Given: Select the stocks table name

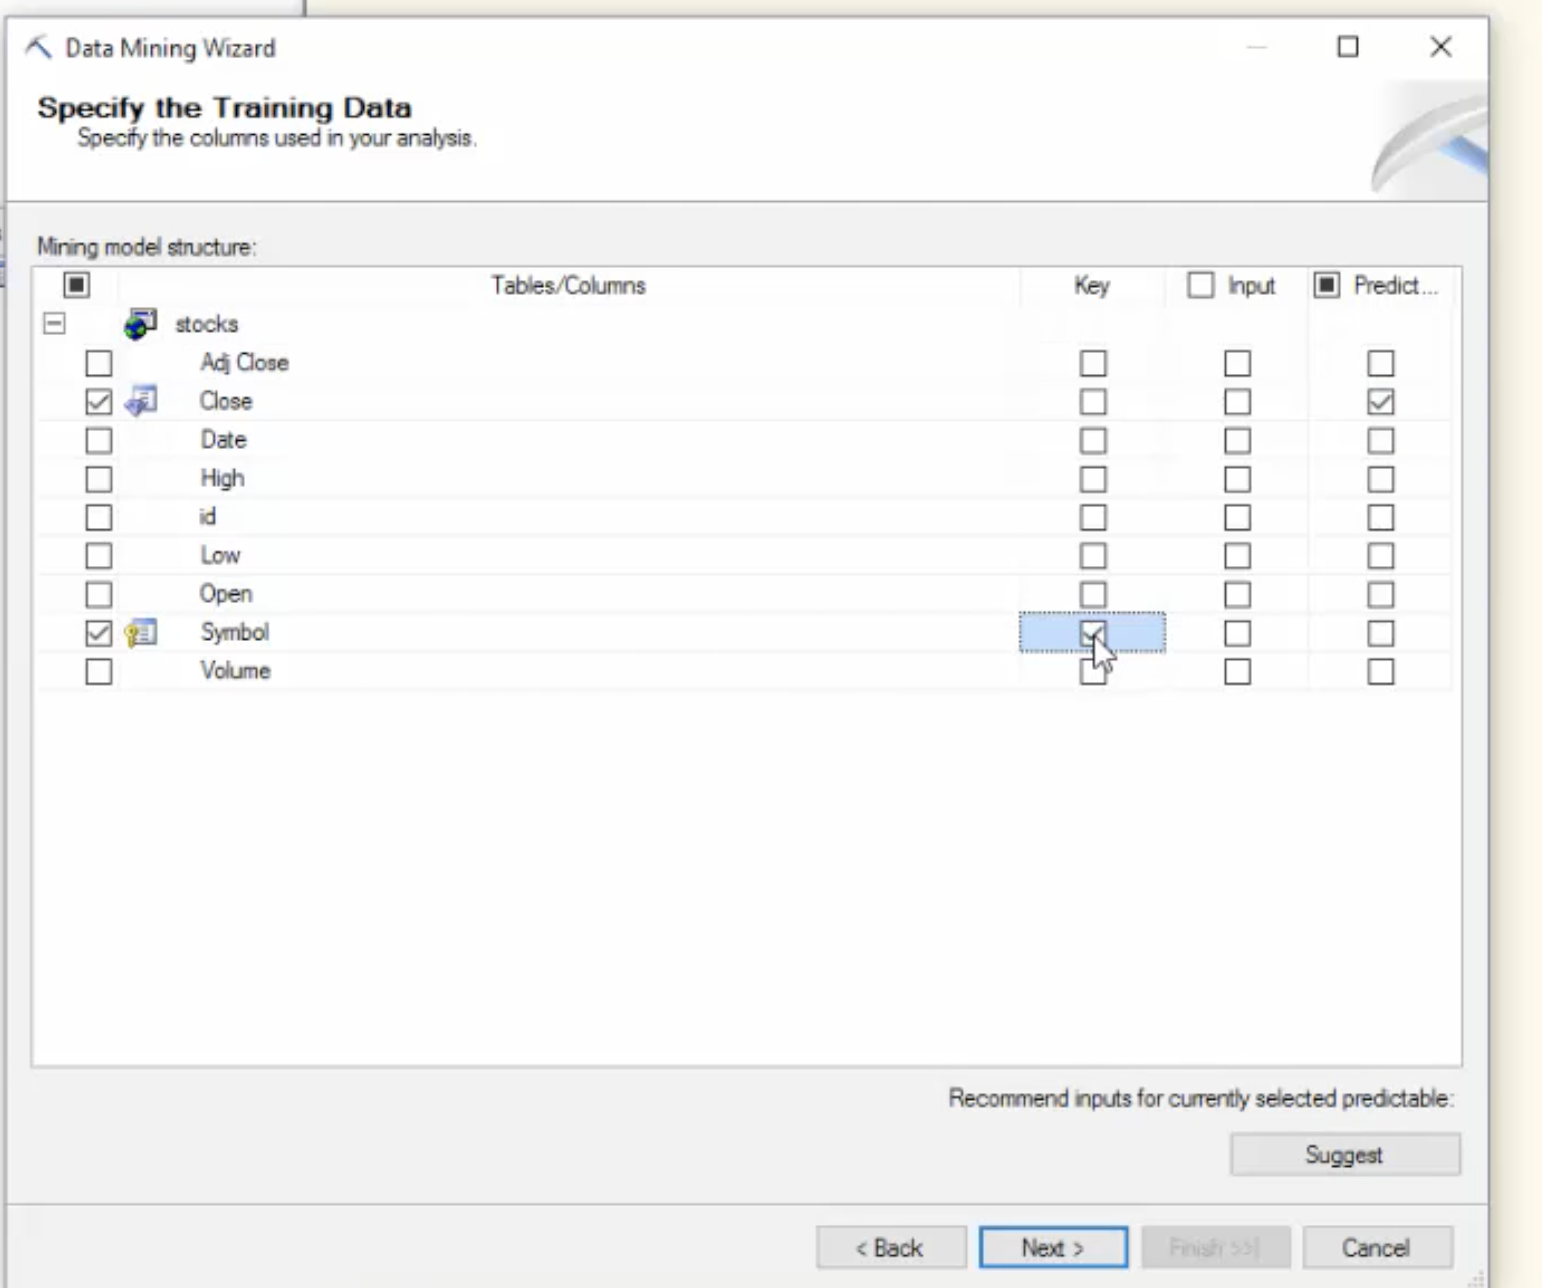Looking at the screenshot, I should [x=207, y=324].
